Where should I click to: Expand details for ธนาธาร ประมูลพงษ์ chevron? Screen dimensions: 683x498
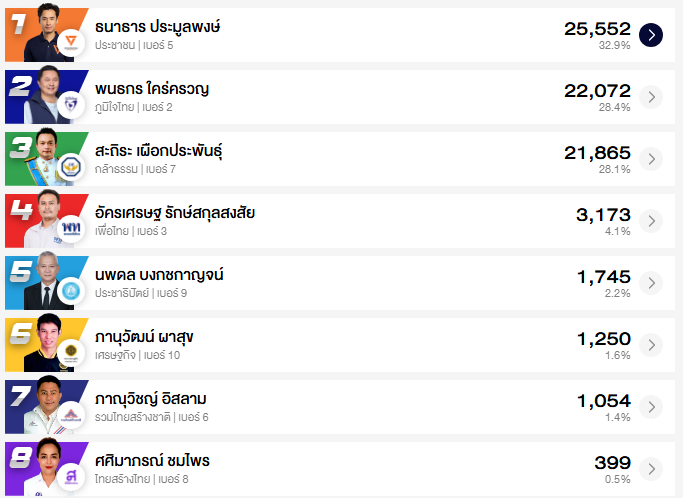pyautogui.click(x=651, y=35)
